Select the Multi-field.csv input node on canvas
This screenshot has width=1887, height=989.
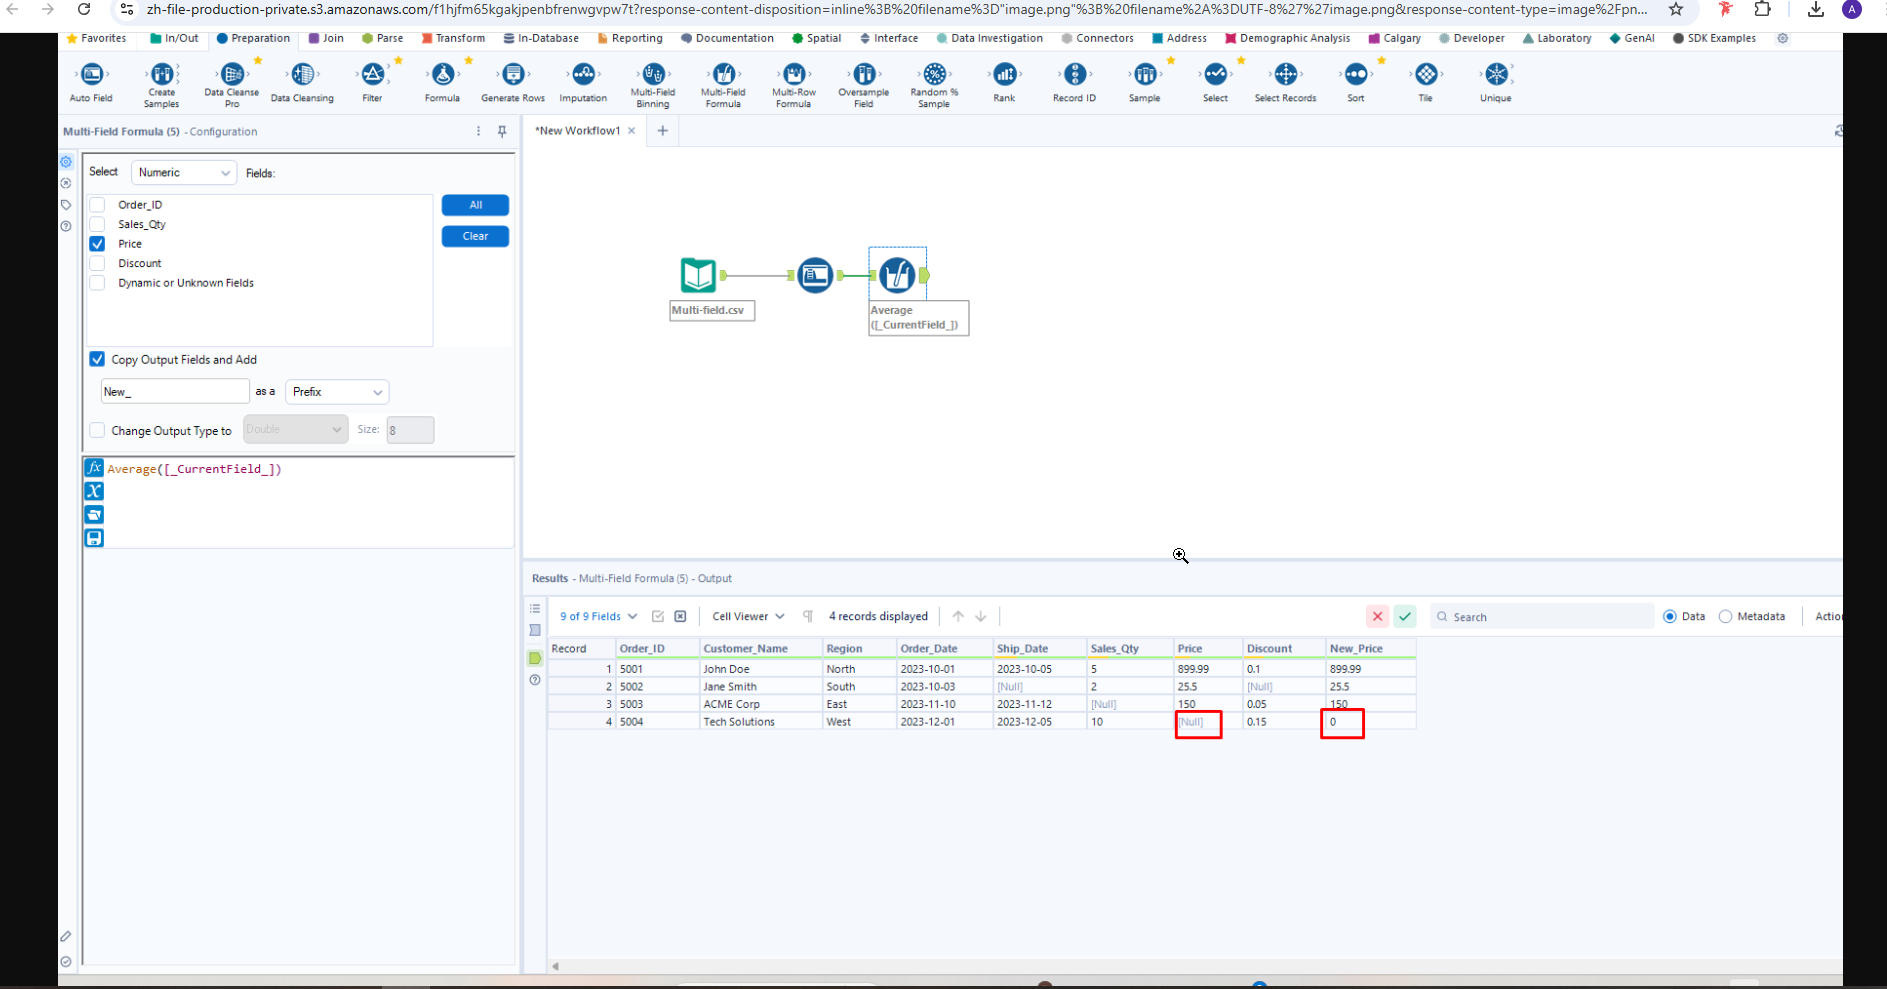(x=698, y=275)
